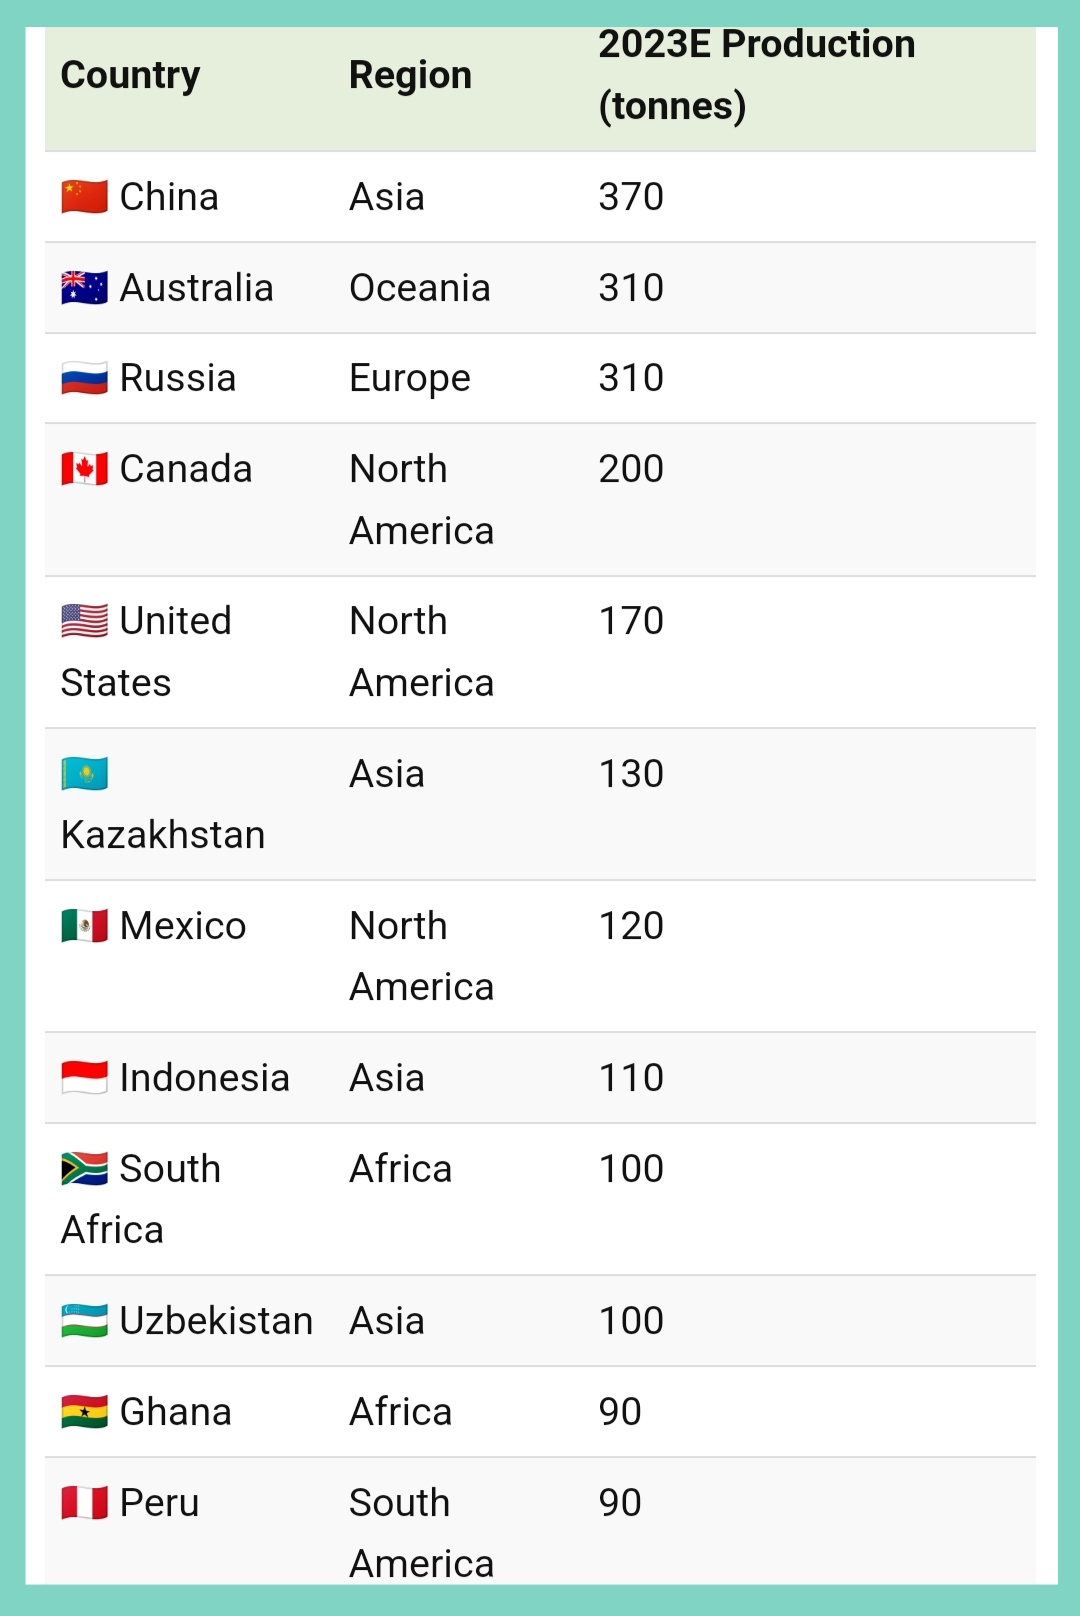Click the China flag icon
The width and height of the screenshot is (1080, 1616).
(x=84, y=197)
